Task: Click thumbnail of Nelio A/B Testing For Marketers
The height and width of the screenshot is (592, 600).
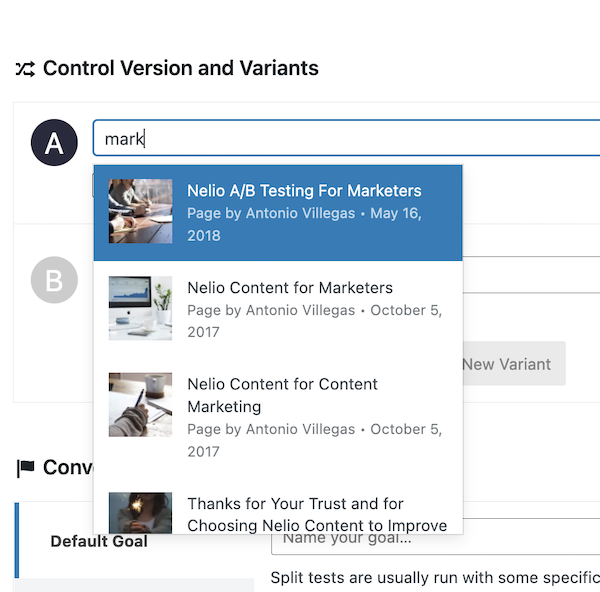Action: [140, 211]
